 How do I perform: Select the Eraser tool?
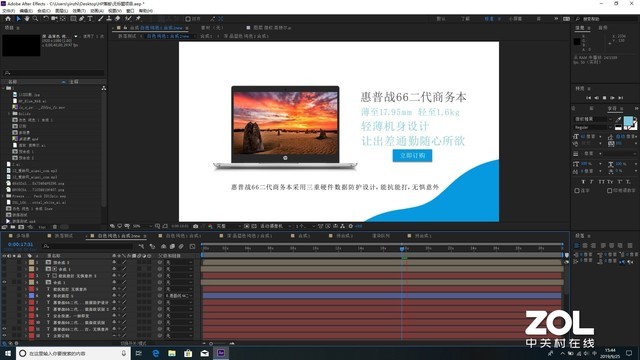tap(118, 19)
